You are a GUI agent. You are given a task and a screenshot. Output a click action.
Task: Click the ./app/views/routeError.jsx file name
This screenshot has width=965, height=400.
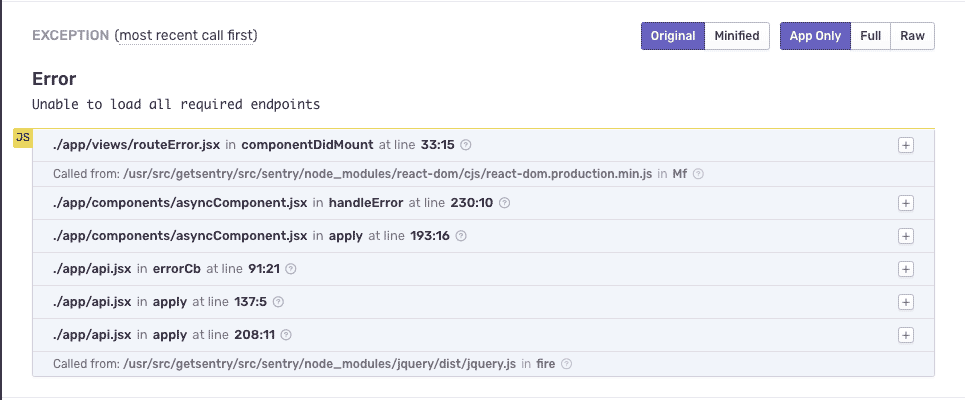pos(137,145)
